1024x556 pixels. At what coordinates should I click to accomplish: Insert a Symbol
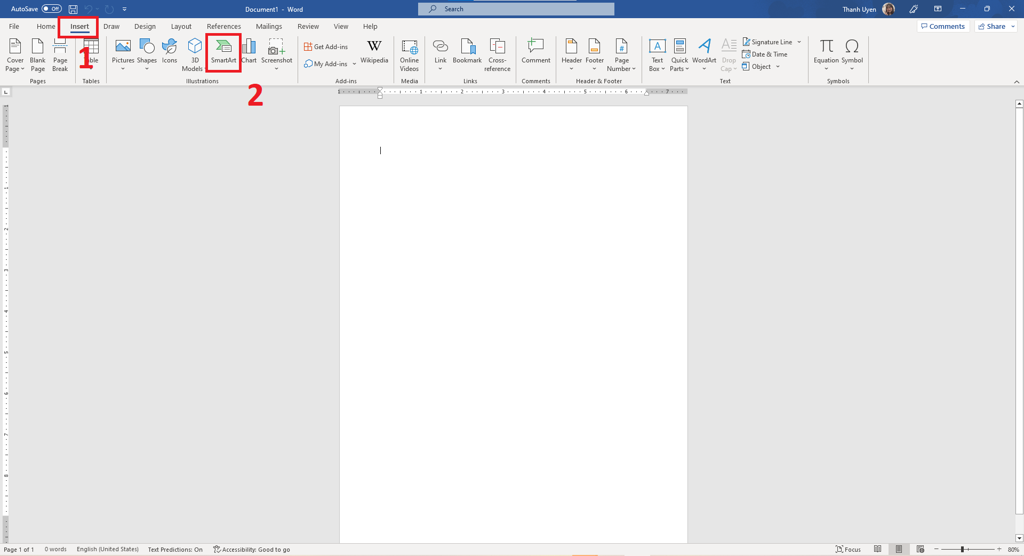tap(852, 54)
